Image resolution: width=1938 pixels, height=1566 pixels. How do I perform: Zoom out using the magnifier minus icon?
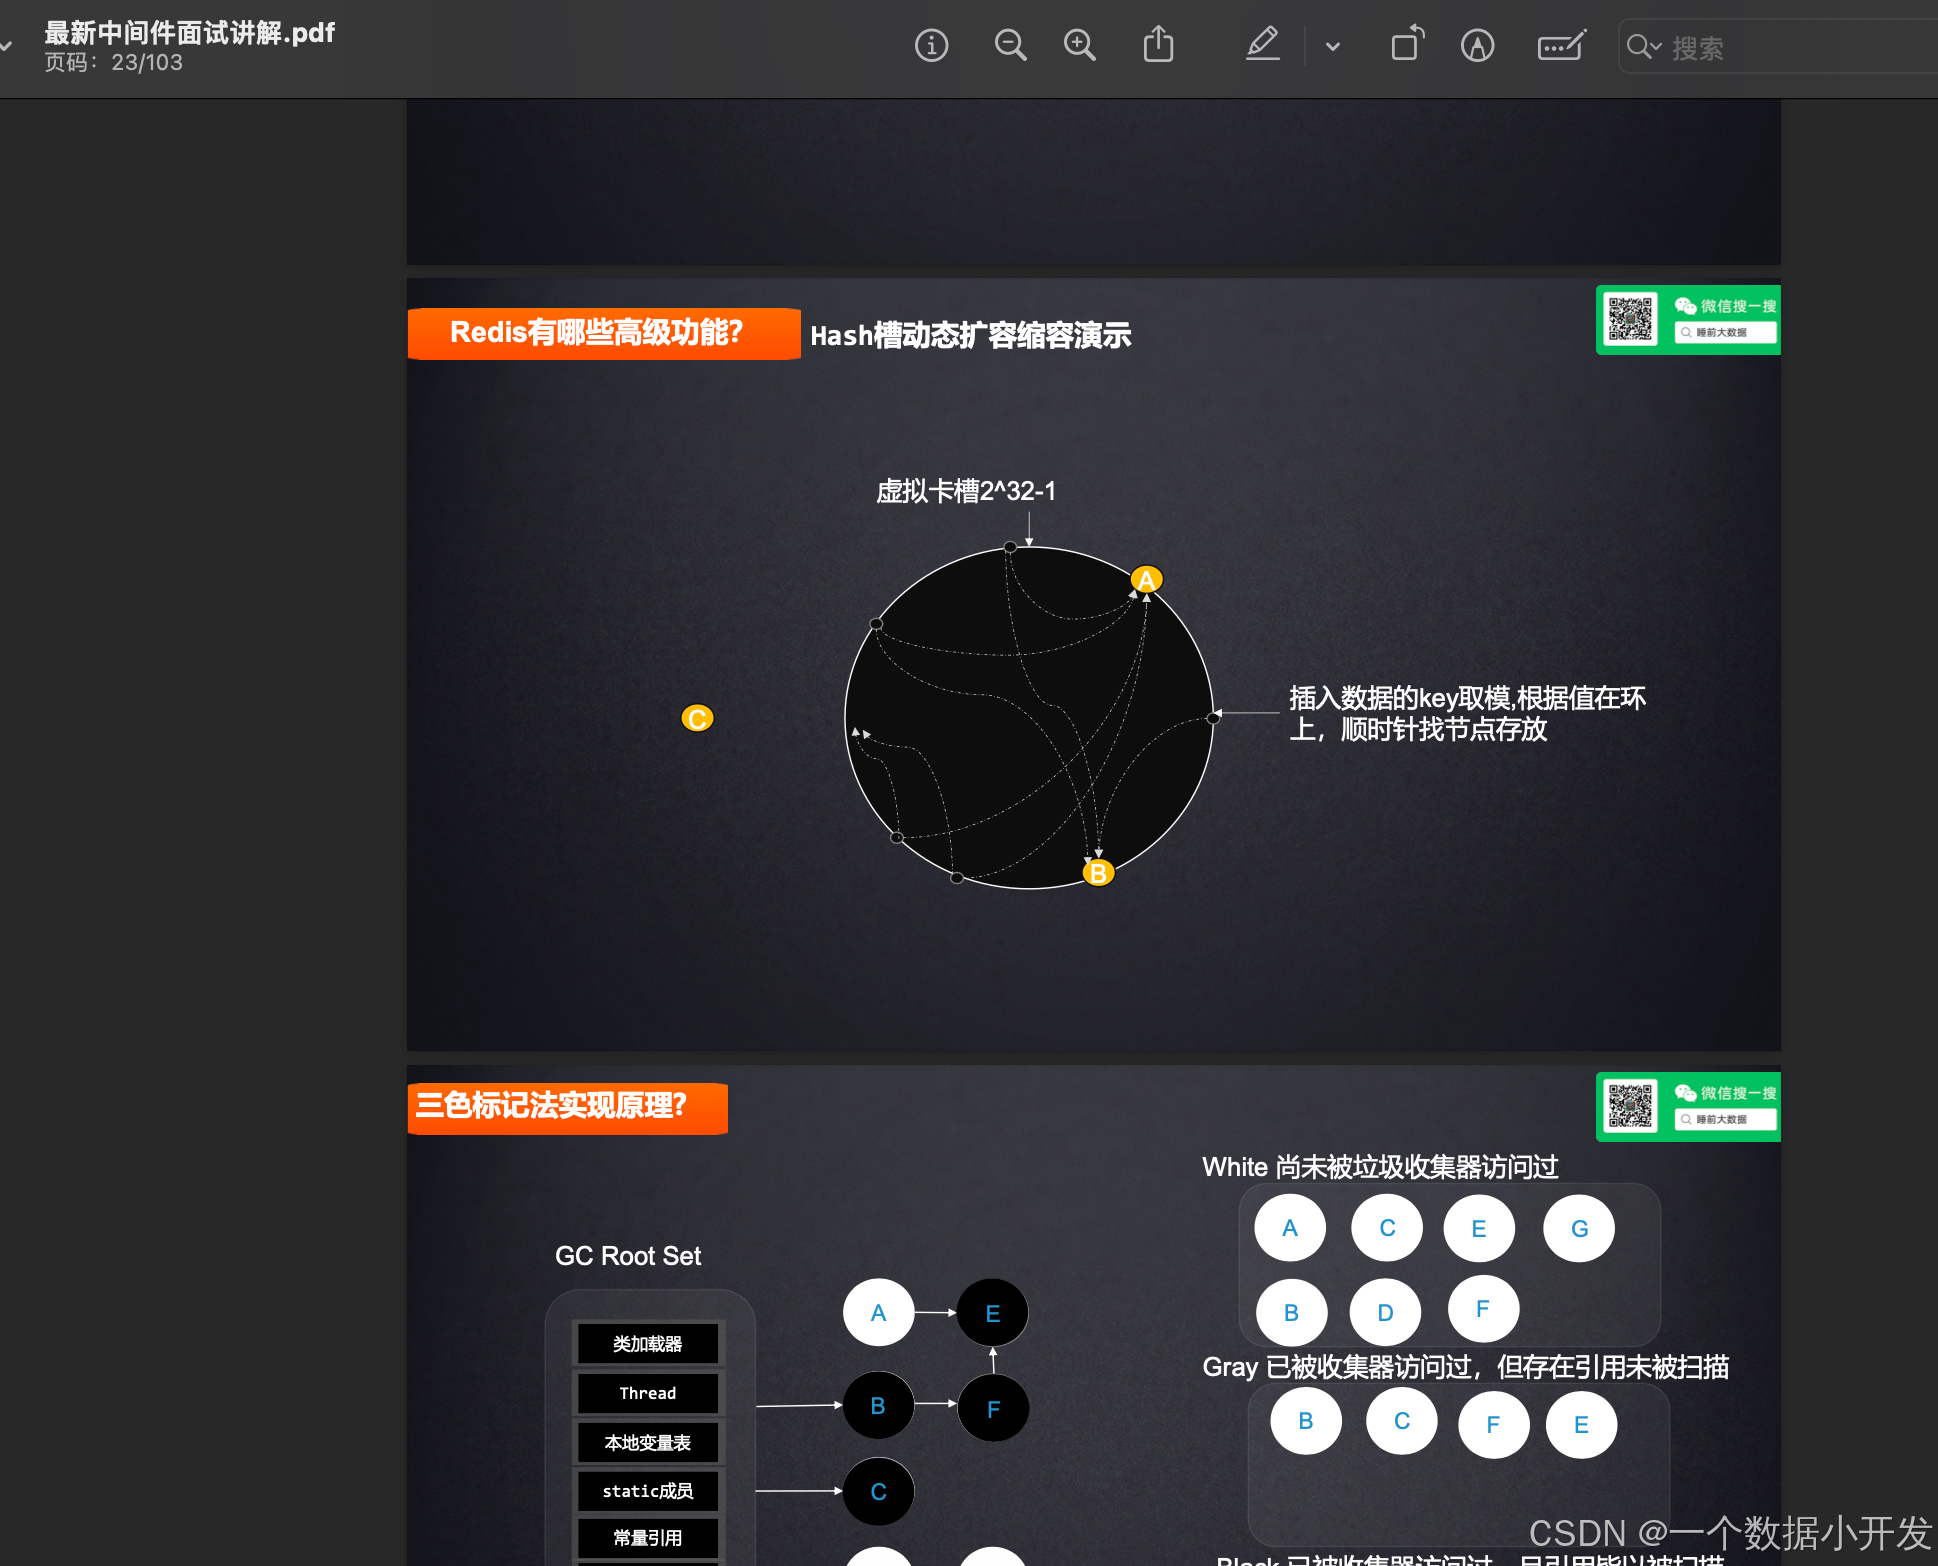(x=1010, y=46)
